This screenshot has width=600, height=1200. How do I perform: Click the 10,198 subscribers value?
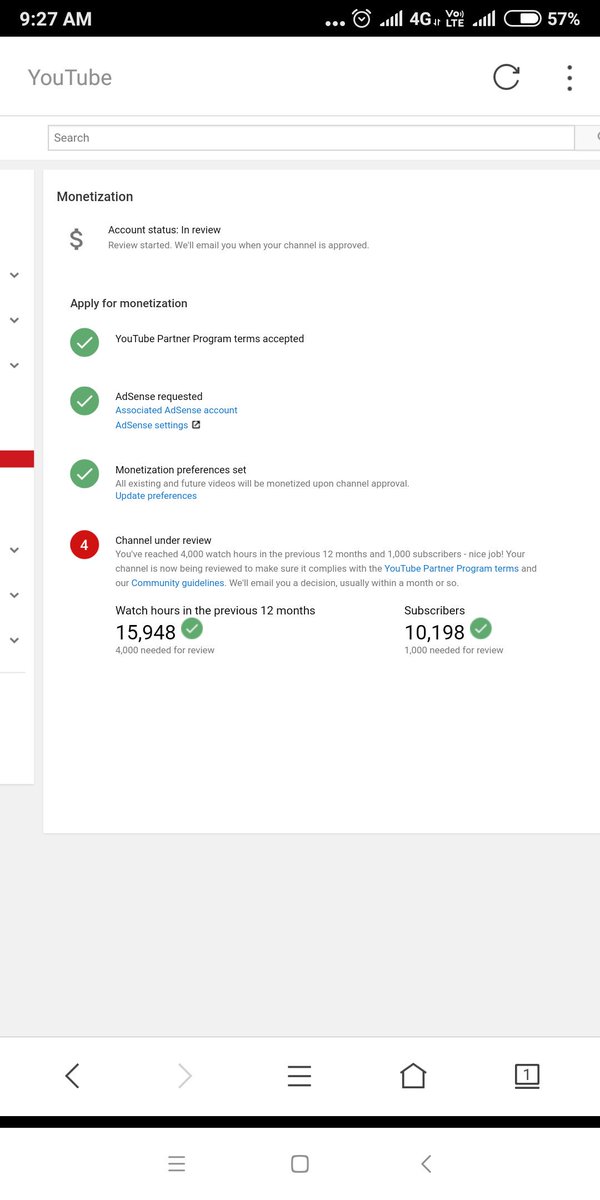(x=435, y=632)
